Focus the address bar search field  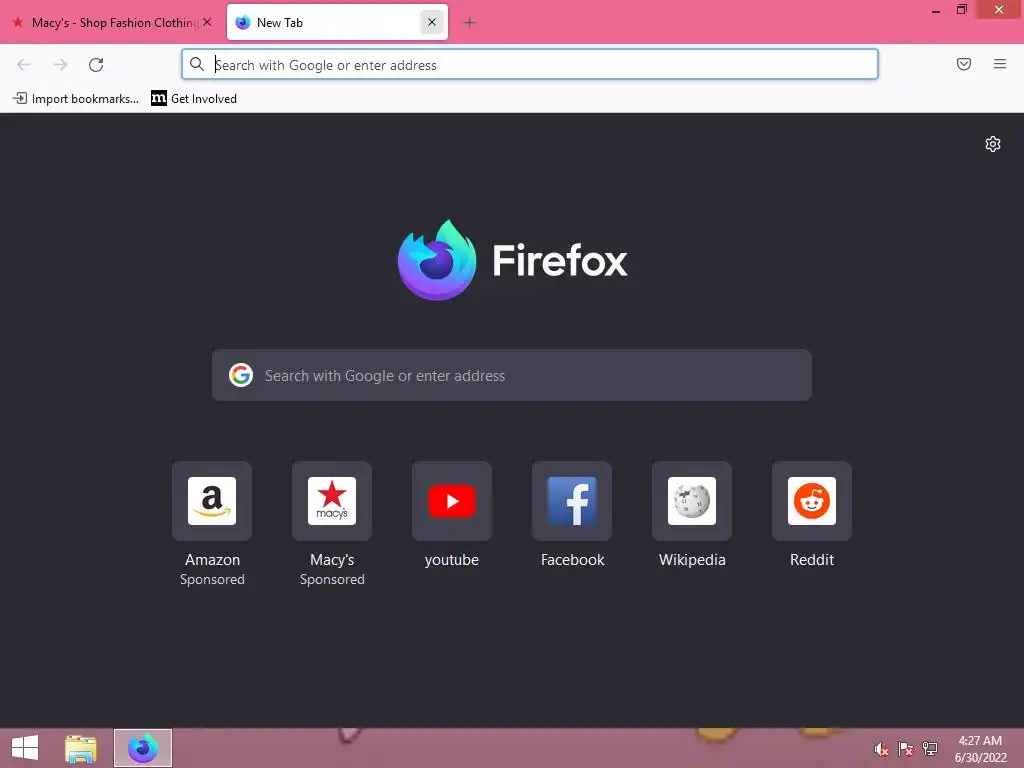tap(530, 65)
